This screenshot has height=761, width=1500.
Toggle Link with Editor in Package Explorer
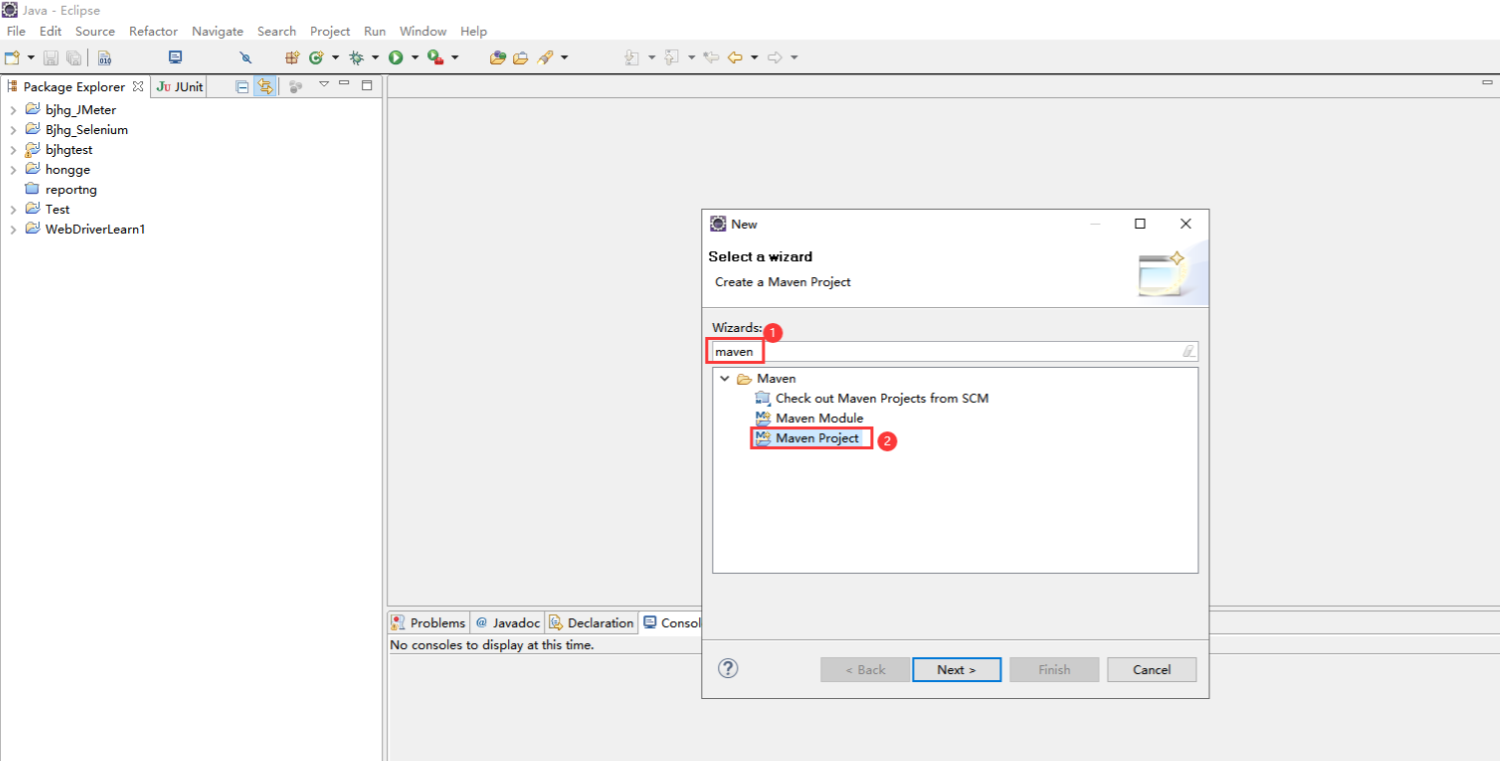coord(265,87)
